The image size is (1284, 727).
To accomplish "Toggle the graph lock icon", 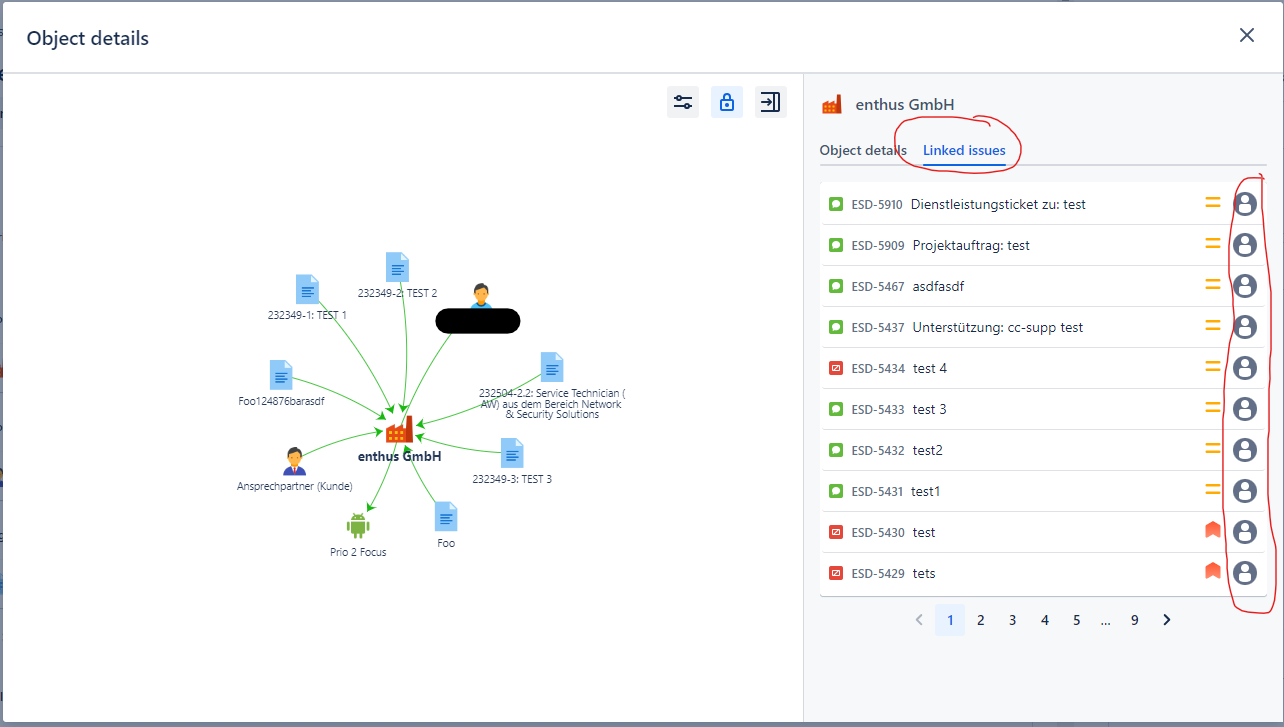I will pyautogui.click(x=727, y=102).
